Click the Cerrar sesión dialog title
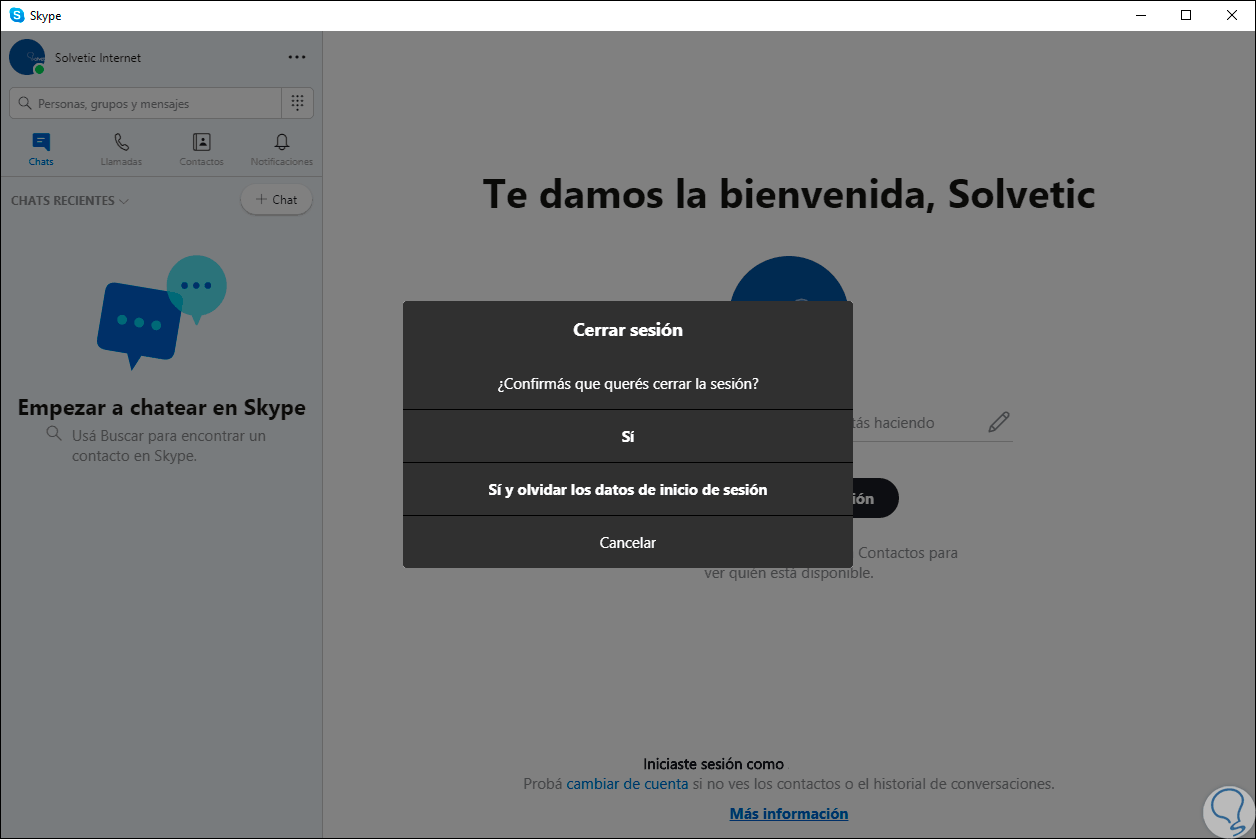This screenshot has width=1256, height=839. pos(628,330)
